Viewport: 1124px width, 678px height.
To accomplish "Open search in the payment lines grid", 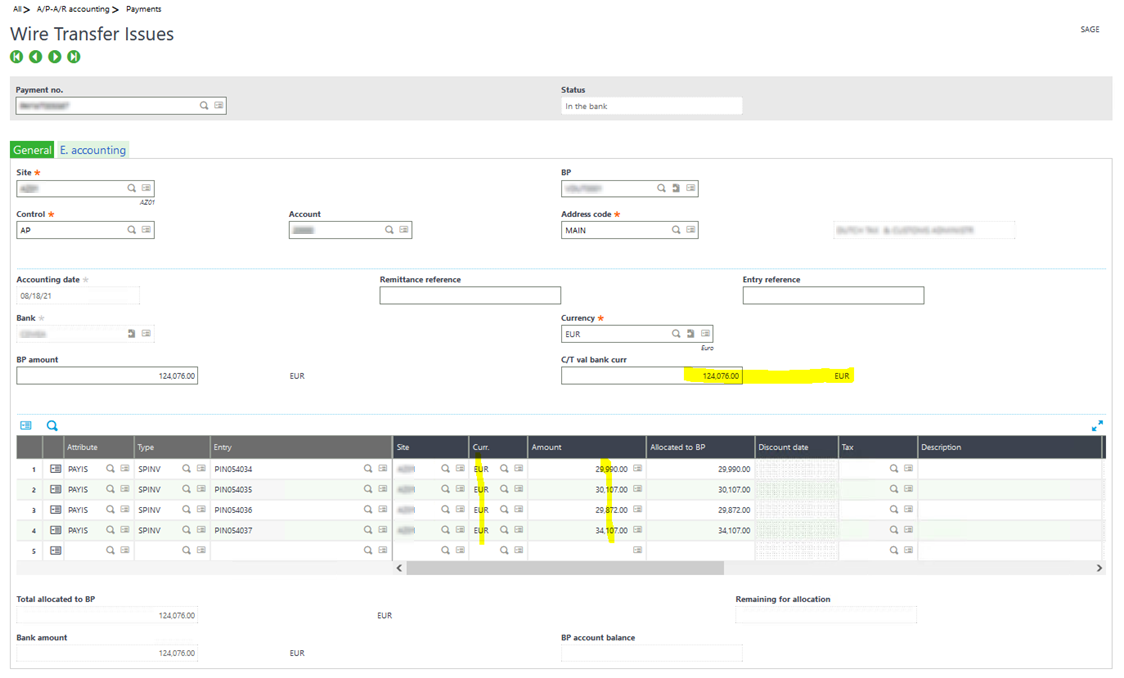I will pyautogui.click(x=51, y=426).
